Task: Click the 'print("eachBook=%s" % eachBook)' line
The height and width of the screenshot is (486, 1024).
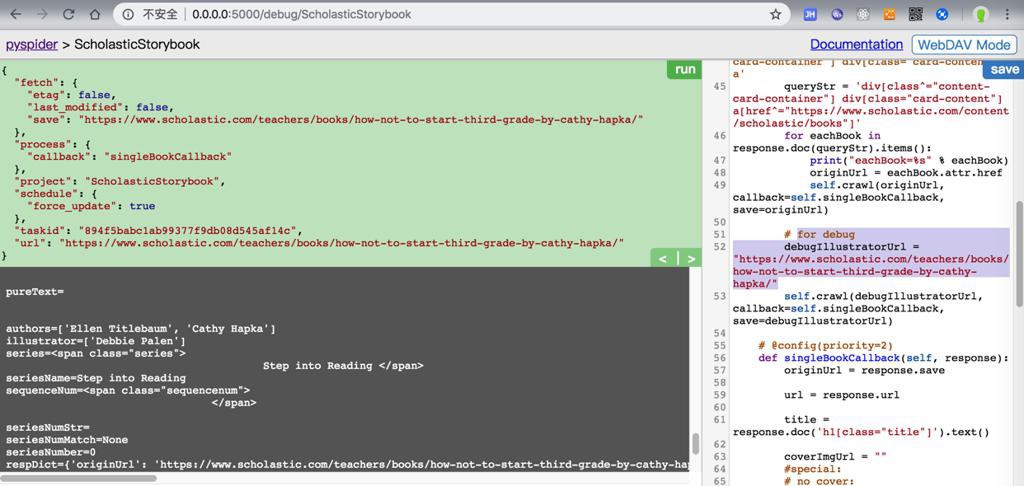Action: [x=909, y=161]
